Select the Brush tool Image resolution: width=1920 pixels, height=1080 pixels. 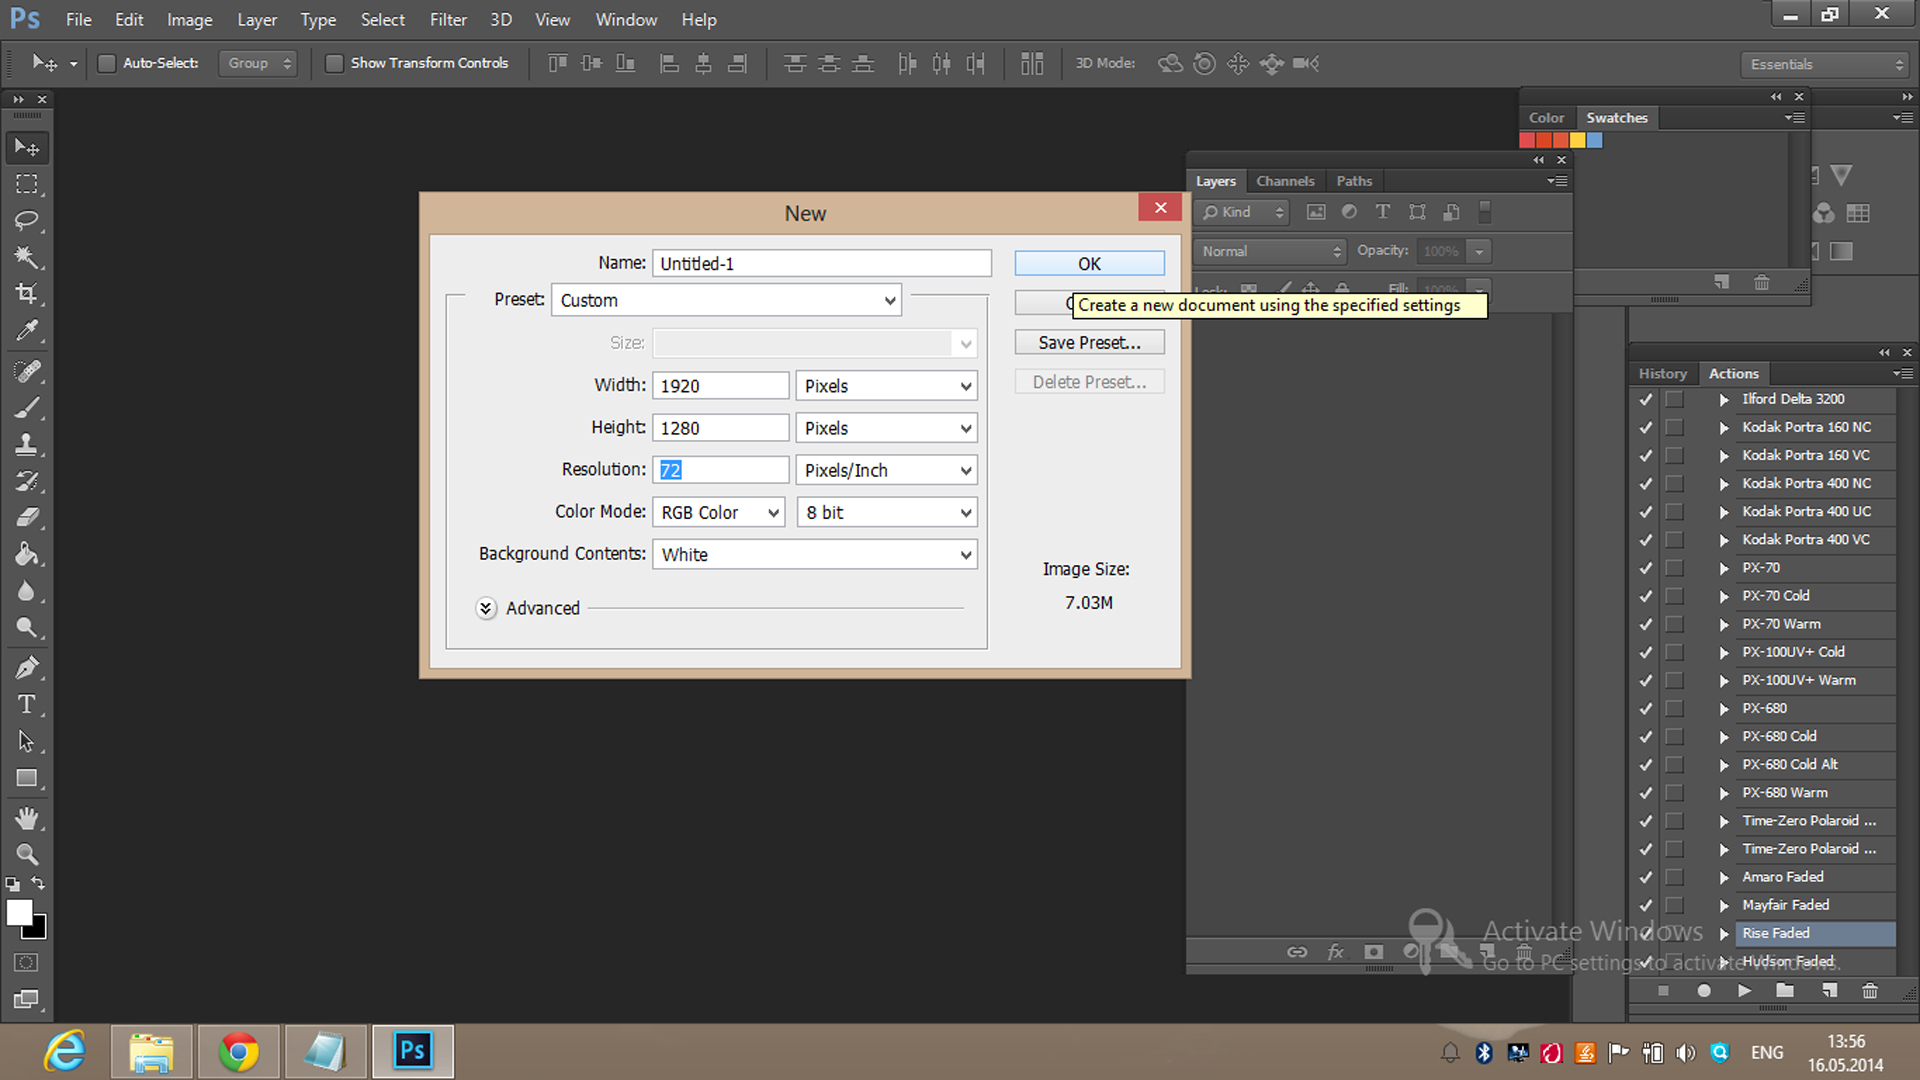point(27,408)
